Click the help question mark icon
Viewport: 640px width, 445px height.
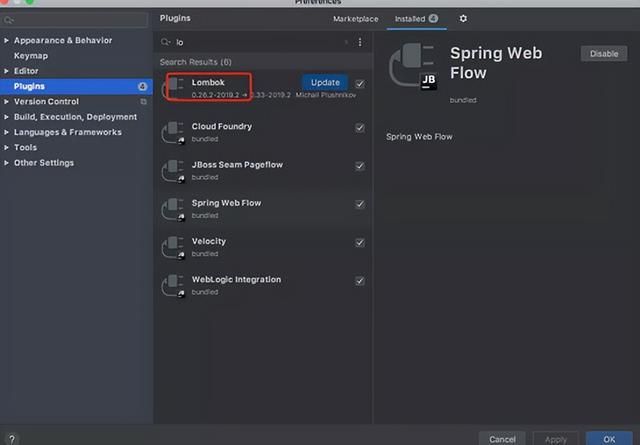click(13, 438)
